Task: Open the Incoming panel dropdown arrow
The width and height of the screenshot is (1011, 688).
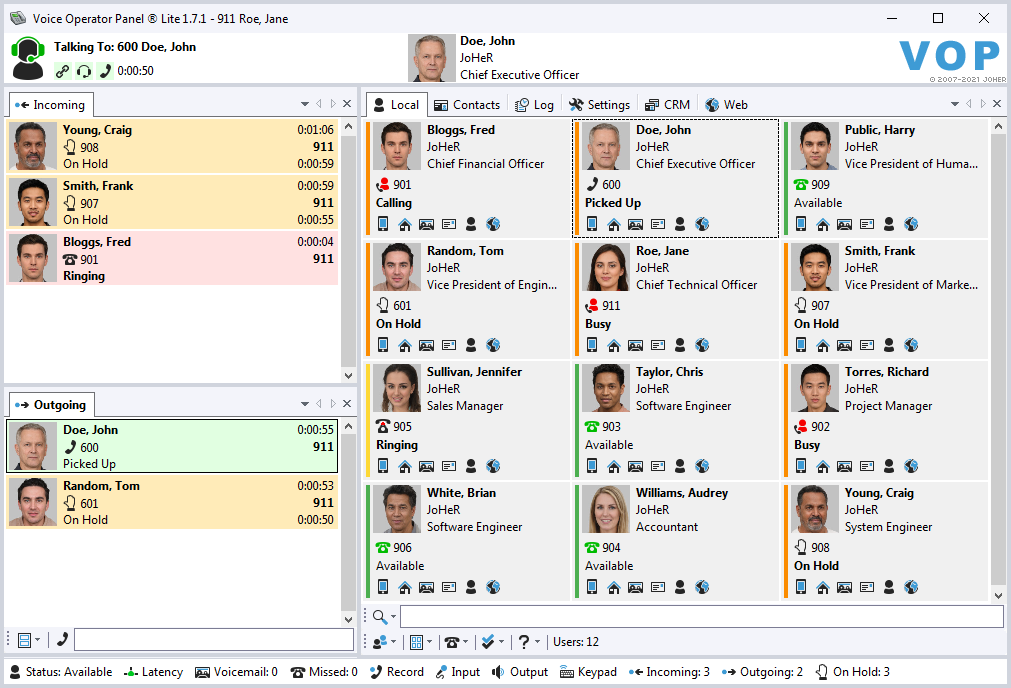Action: click(305, 104)
